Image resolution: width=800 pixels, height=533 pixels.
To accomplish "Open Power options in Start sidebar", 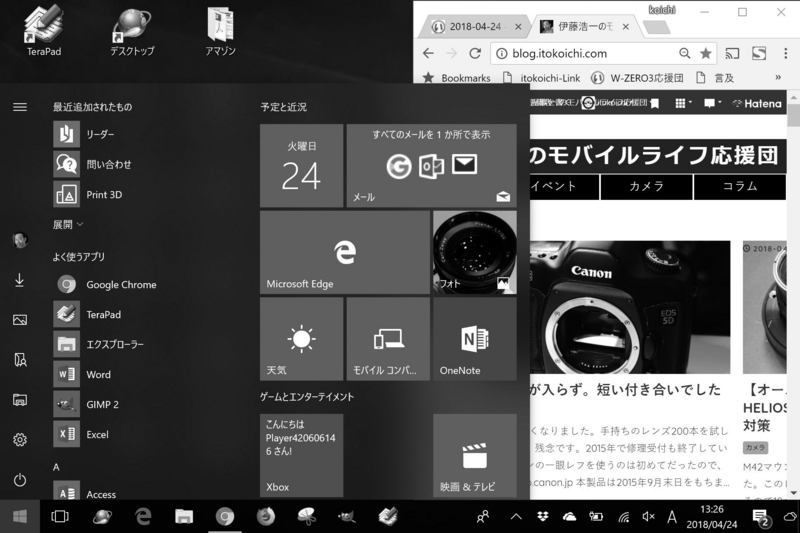I will 20,480.
